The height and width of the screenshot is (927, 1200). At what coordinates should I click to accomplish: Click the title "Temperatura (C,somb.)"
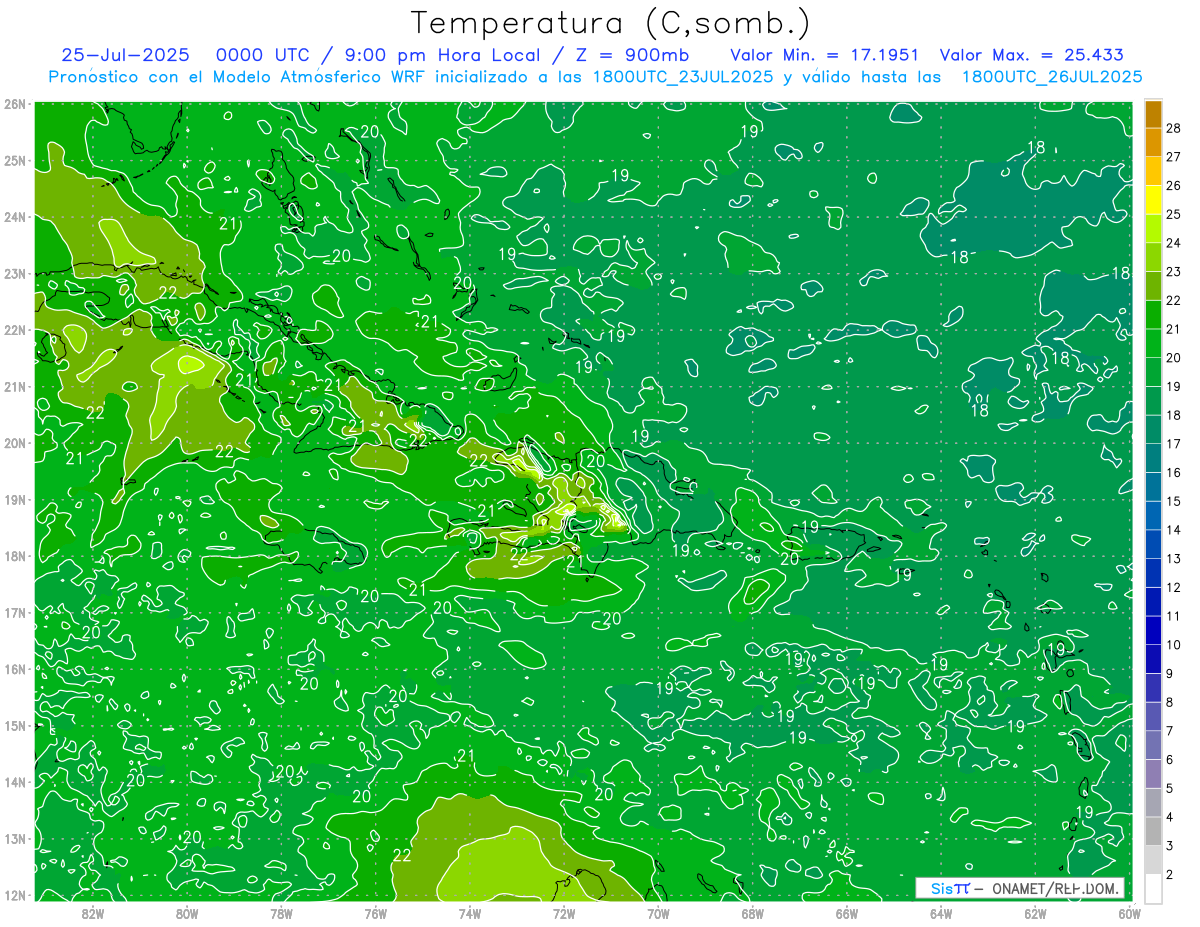point(611,24)
